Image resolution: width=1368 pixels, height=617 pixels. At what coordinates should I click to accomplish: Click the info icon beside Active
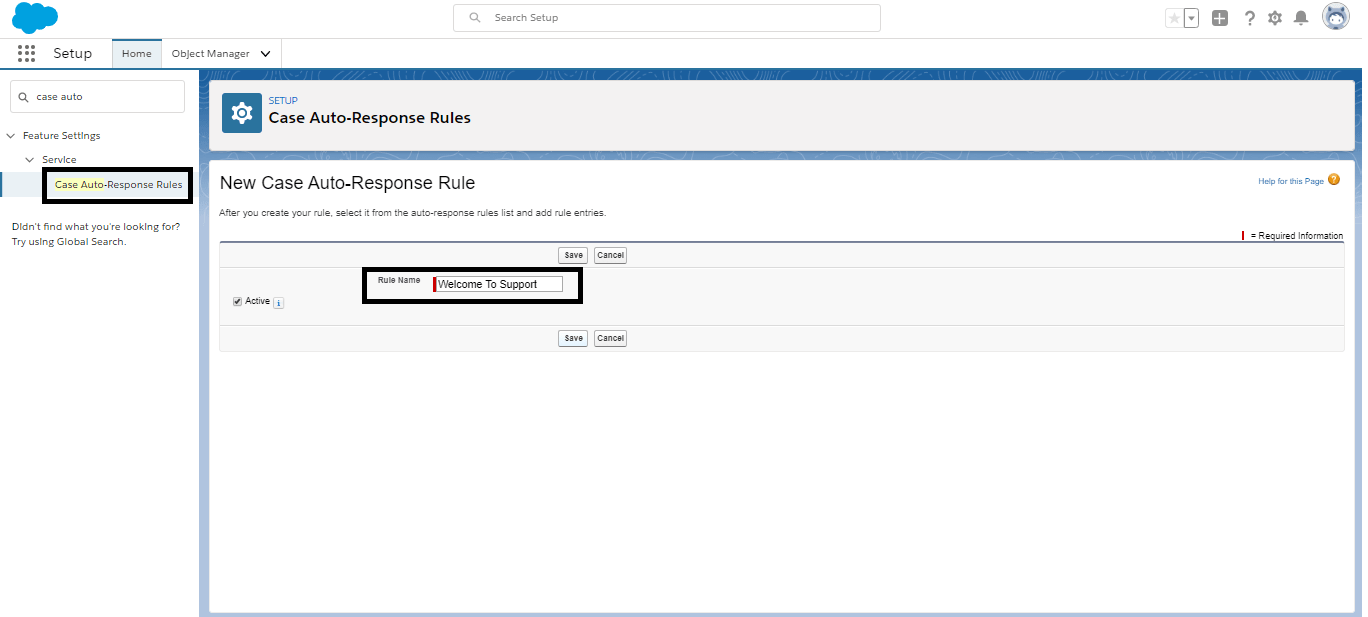tap(279, 302)
